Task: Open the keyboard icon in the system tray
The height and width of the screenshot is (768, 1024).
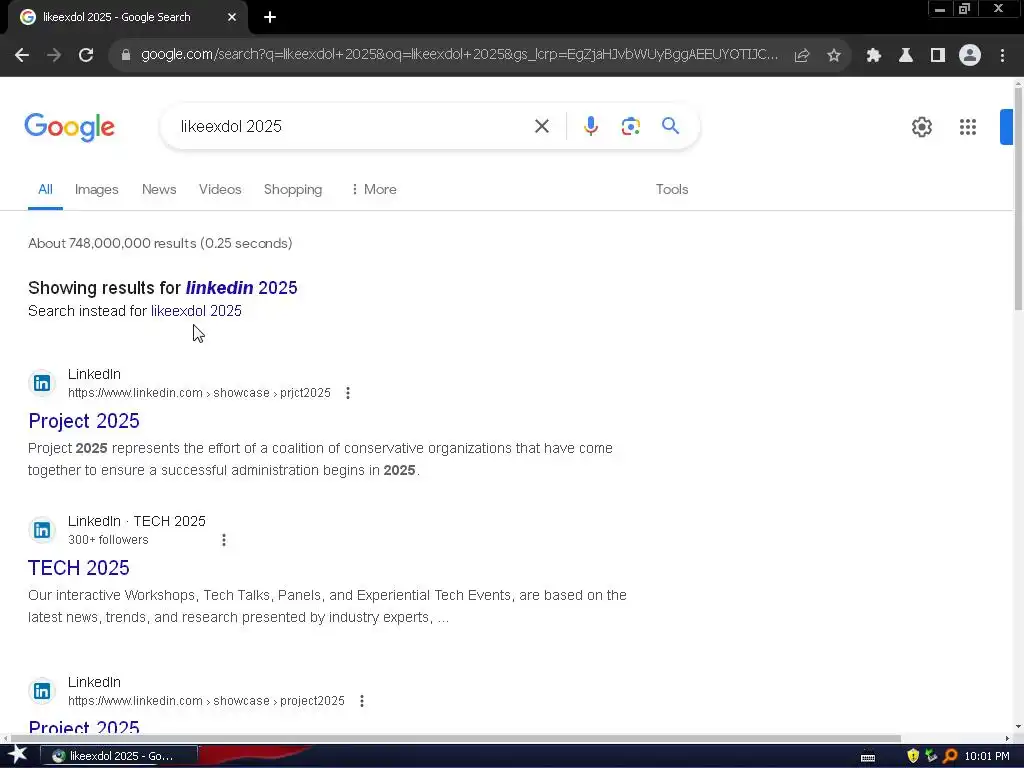Action: (868, 757)
